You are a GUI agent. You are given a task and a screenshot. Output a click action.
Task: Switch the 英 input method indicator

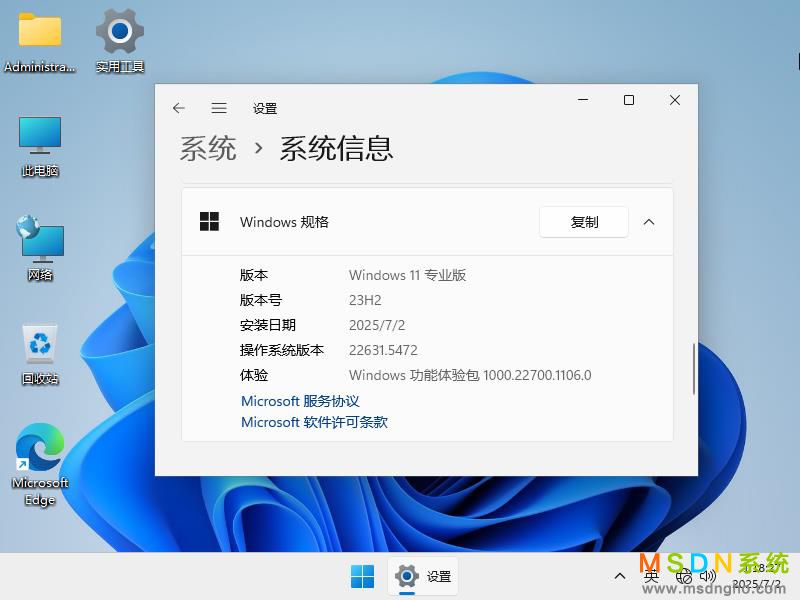pos(651,577)
